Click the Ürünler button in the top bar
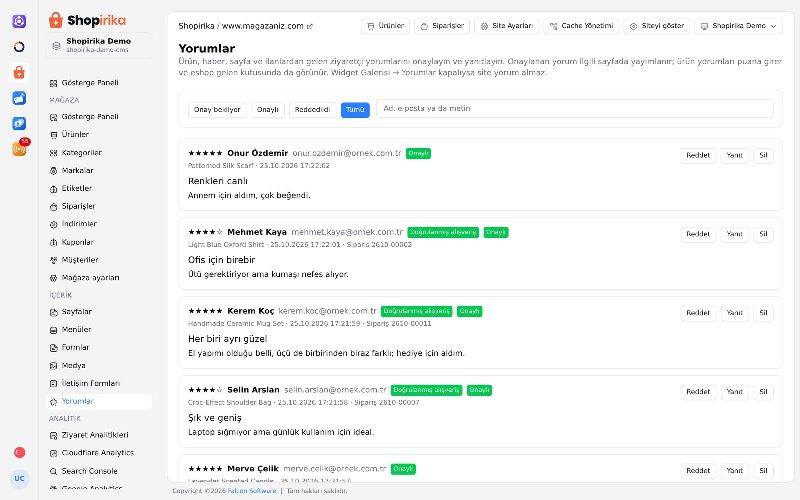800x500 pixels. click(x=386, y=26)
